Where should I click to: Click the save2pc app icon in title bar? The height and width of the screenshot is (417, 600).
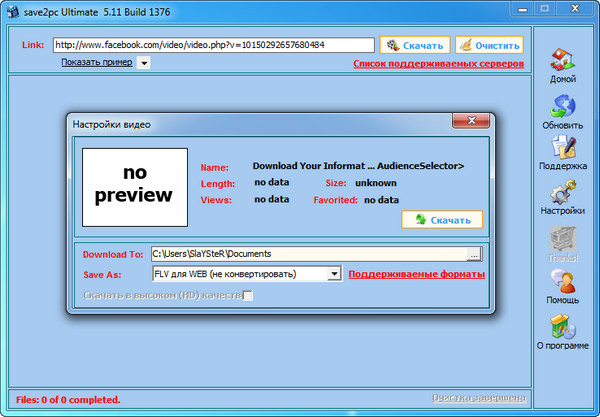(12, 12)
